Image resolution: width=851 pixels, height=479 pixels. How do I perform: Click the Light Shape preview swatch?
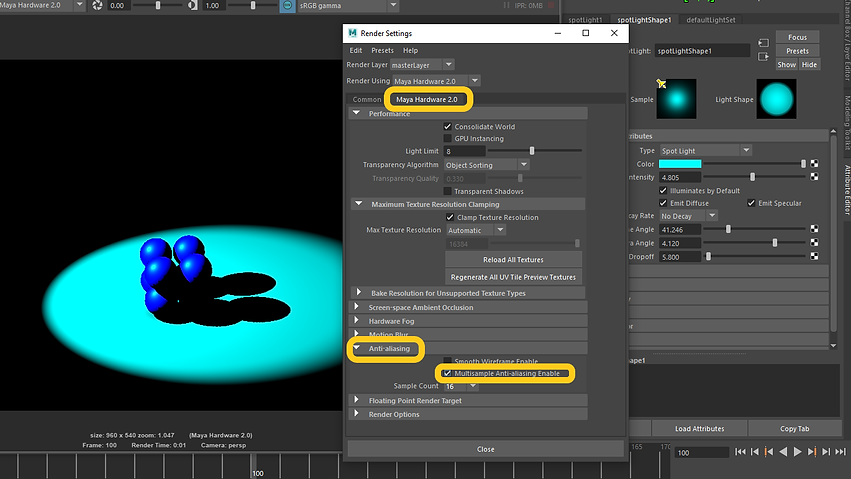(x=777, y=99)
